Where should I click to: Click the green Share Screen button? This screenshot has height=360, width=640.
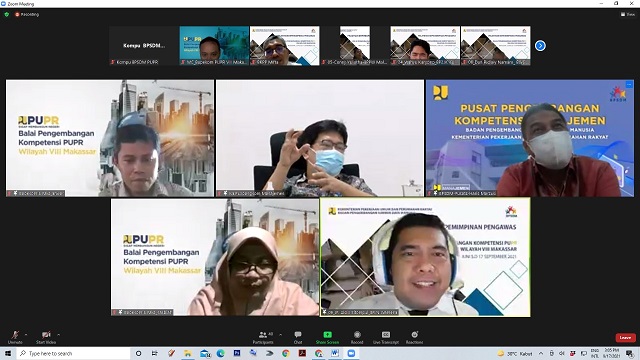327,337
